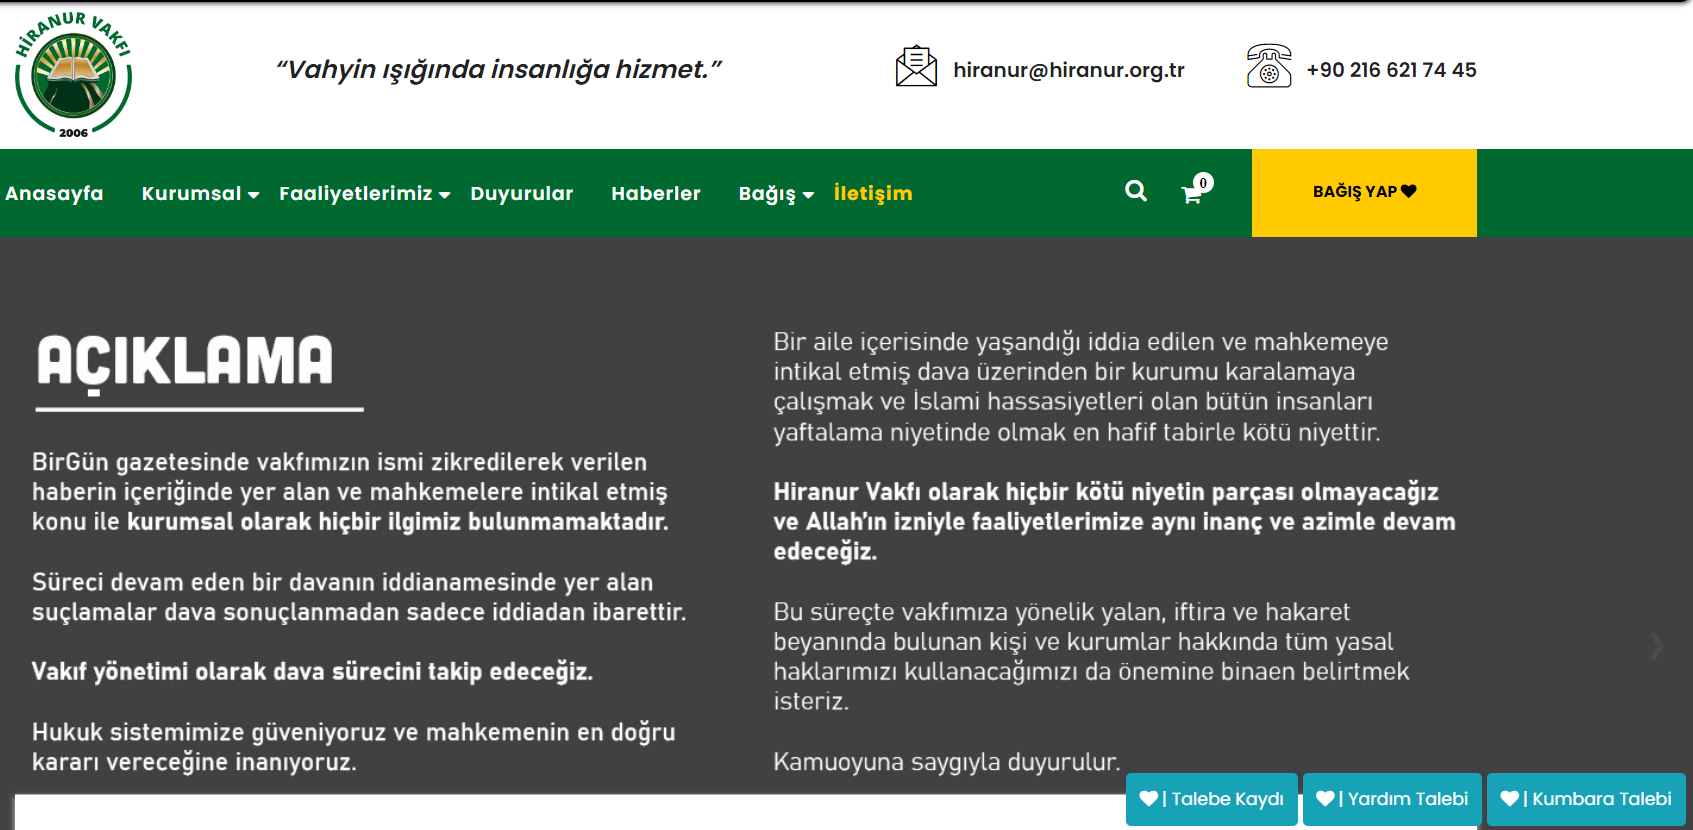Viewport: 1693px width, 830px height.
Task: Click the envelope email icon
Action: (916, 67)
